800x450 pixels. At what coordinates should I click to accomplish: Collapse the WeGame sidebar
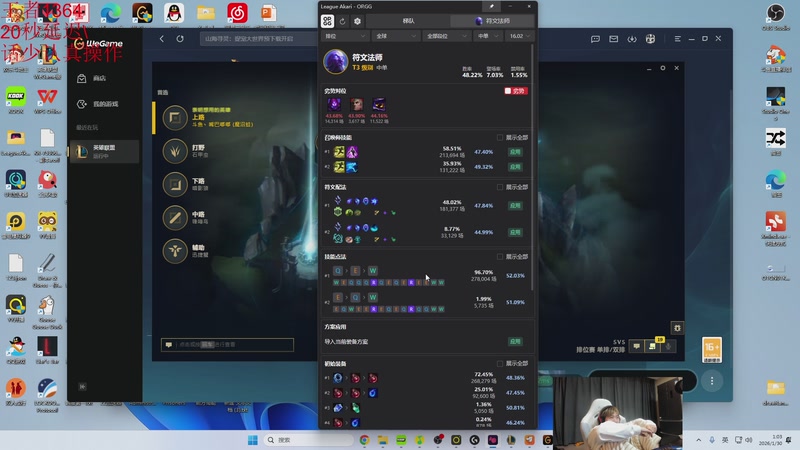pyautogui.click(x=82, y=387)
